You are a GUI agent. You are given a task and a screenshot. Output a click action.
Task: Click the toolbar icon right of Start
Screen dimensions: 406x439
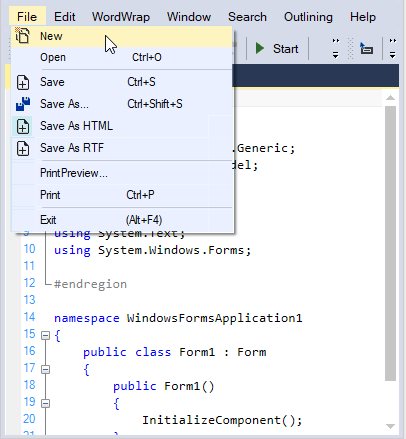coord(366,48)
